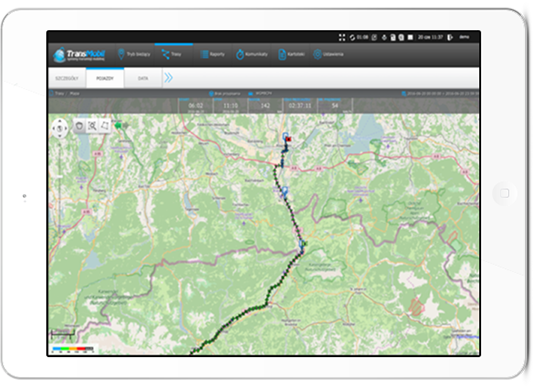The image size is (539, 386).
Task: Switch to the DATA tab
Action: (x=143, y=78)
